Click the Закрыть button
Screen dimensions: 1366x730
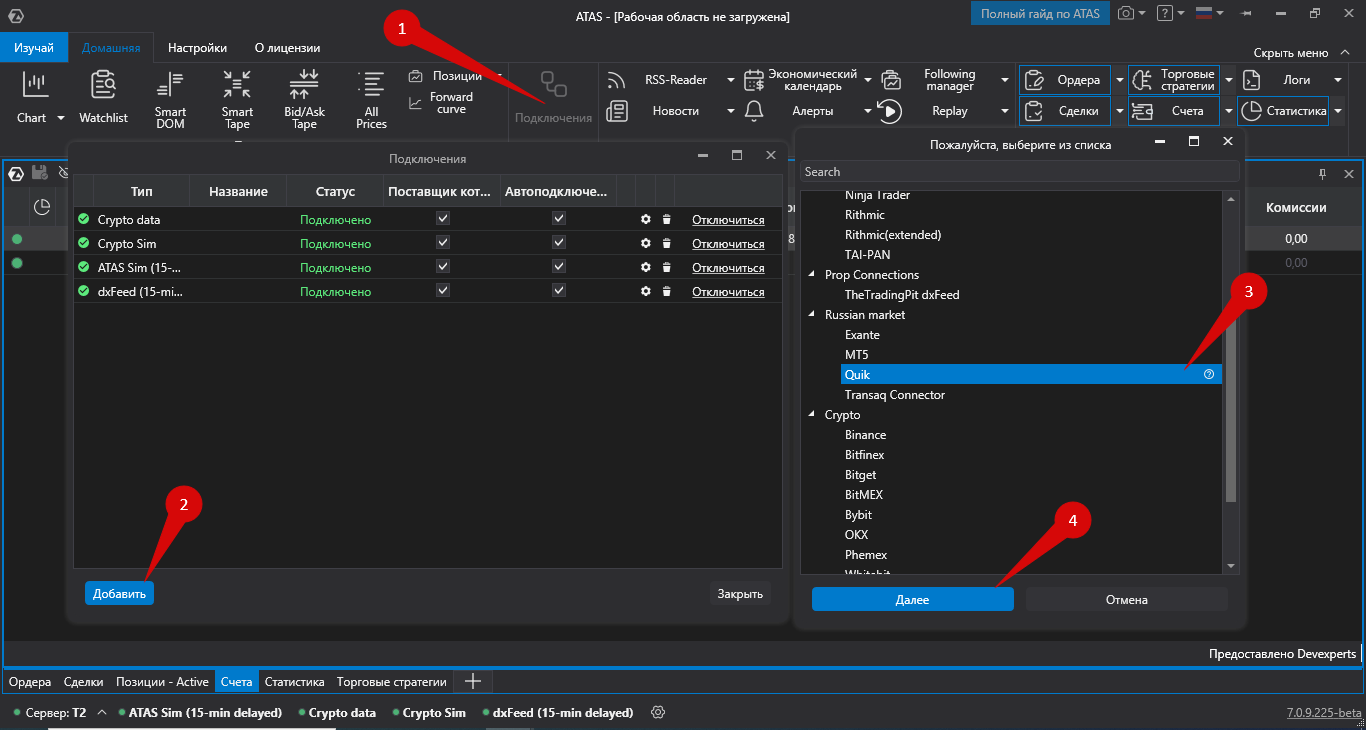(x=740, y=594)
